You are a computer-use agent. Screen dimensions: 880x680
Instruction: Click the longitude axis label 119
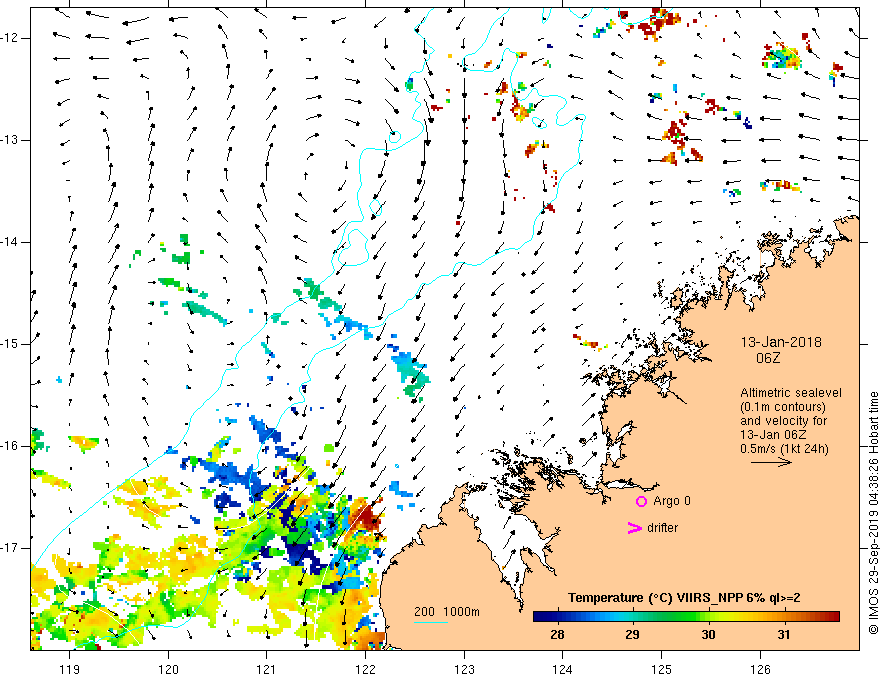tap(70, 669)
